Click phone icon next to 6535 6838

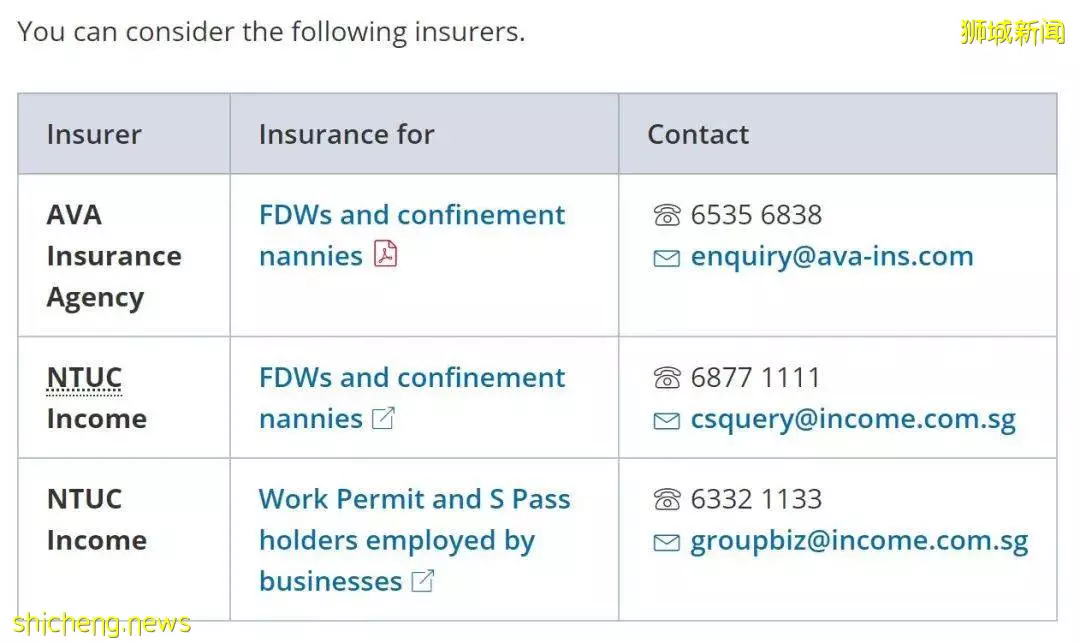pyautogui.click(x=667, y=215)
